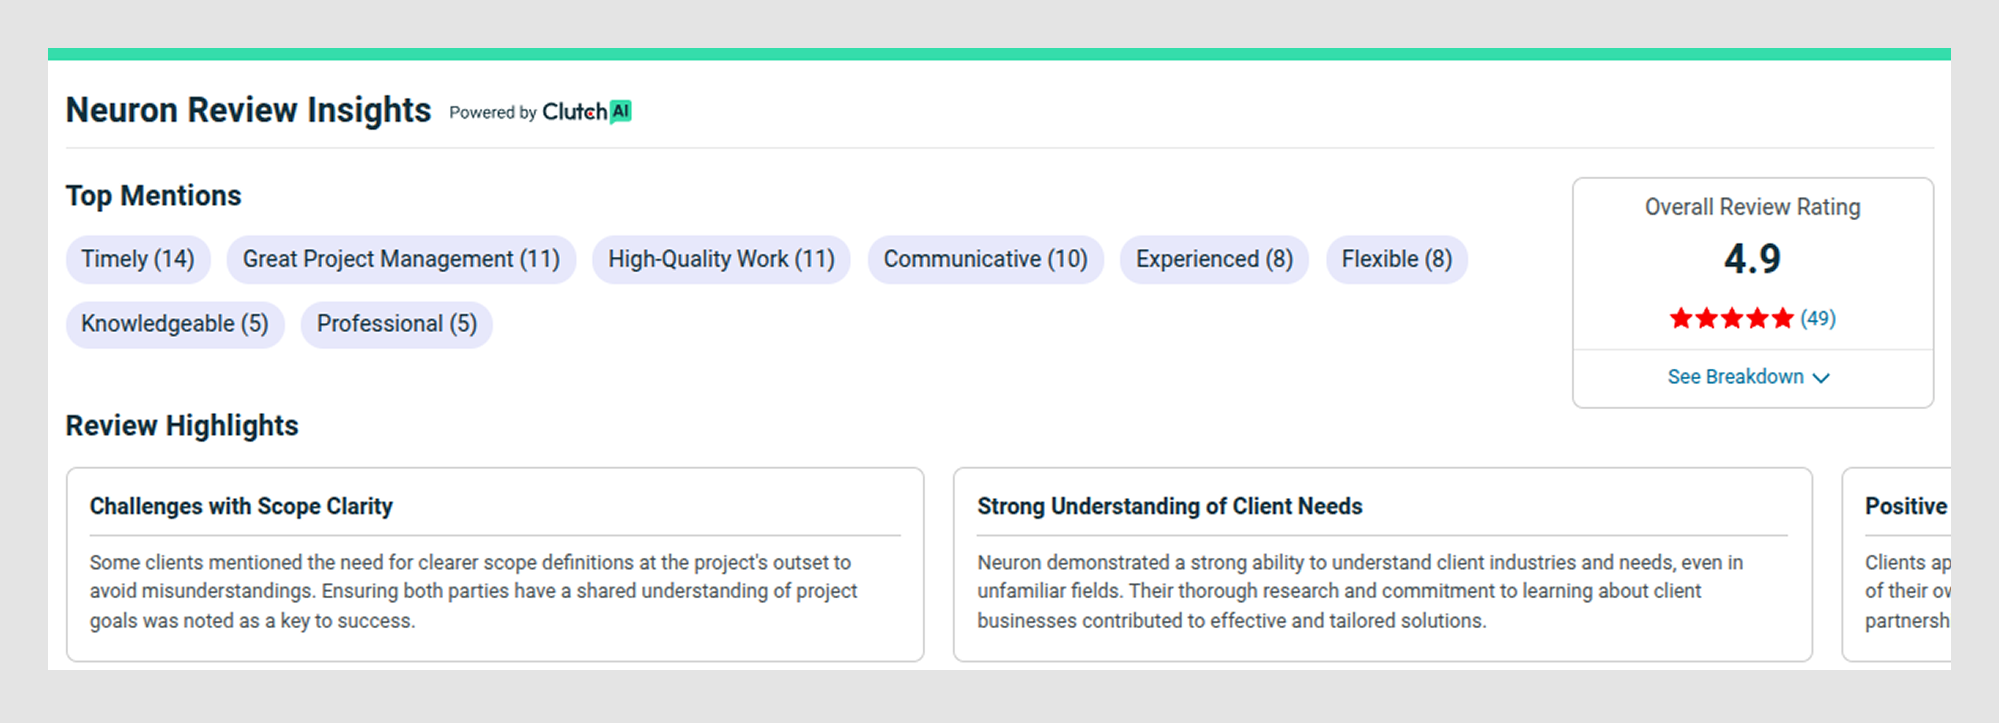This screenshot has height=723, width=1999.
Task: Click the 4.9 overall rating value
Action: click(1752, 260)
